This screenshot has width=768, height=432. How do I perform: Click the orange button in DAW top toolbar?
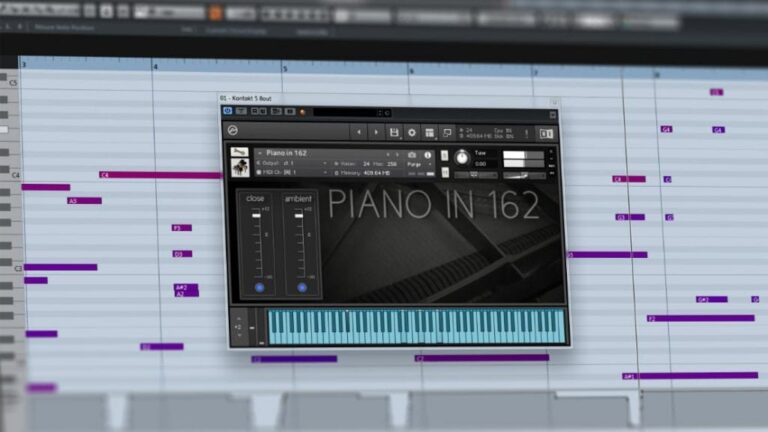215,12
